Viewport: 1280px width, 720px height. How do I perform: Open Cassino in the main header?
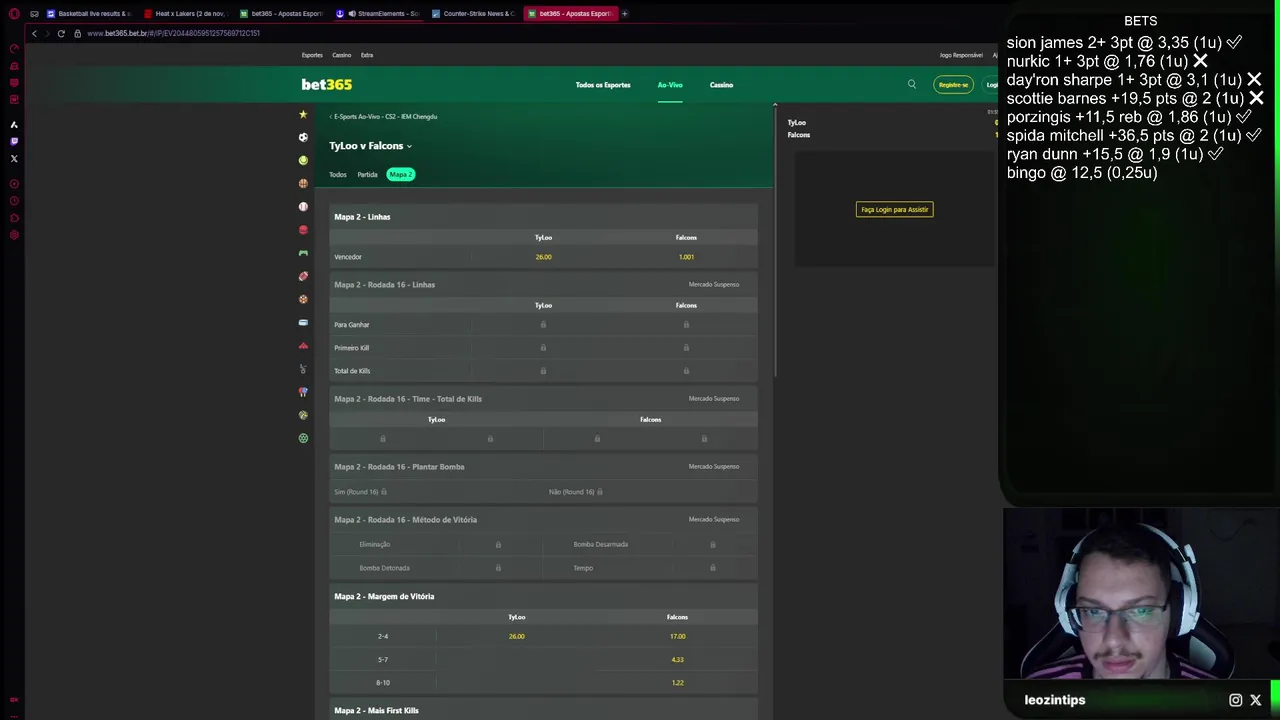tap(721, 85)
